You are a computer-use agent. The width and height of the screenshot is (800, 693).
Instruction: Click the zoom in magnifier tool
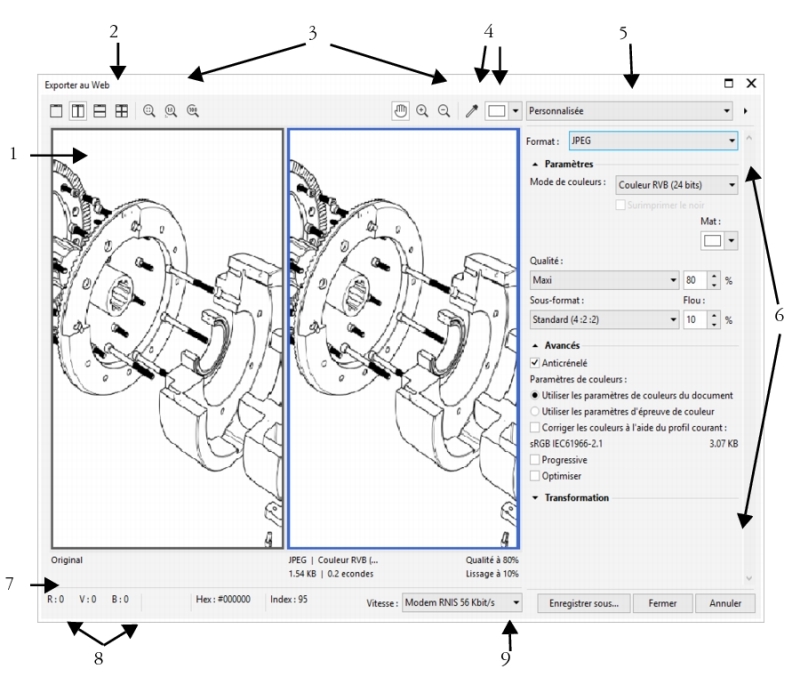(x=422, y=112)
